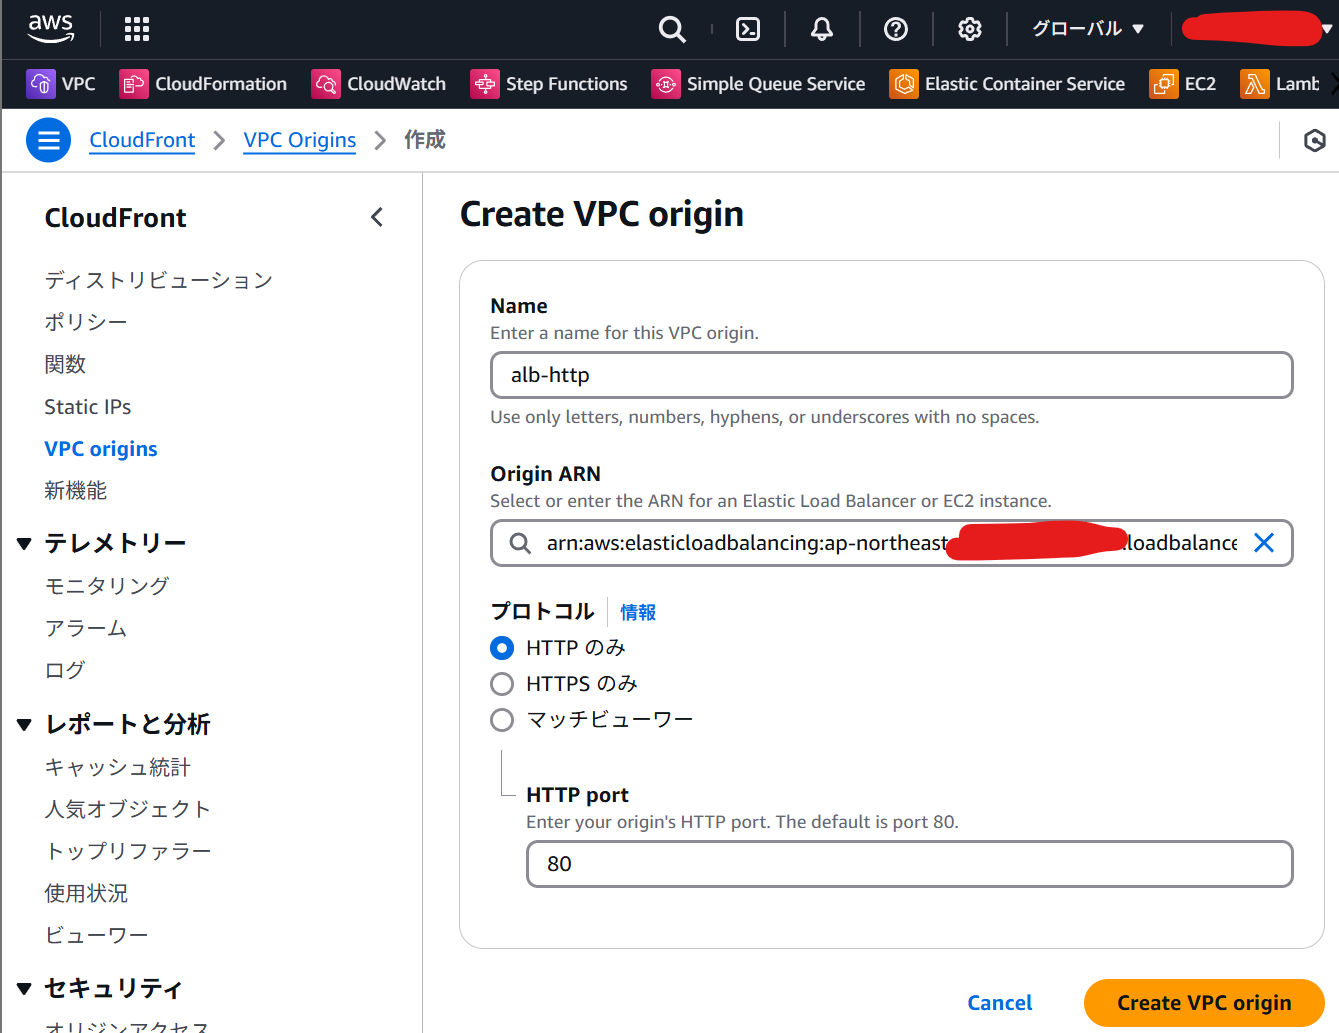Open the help question mark icon
This screenshot has height=1033, width=1339.
coord(896,29)
